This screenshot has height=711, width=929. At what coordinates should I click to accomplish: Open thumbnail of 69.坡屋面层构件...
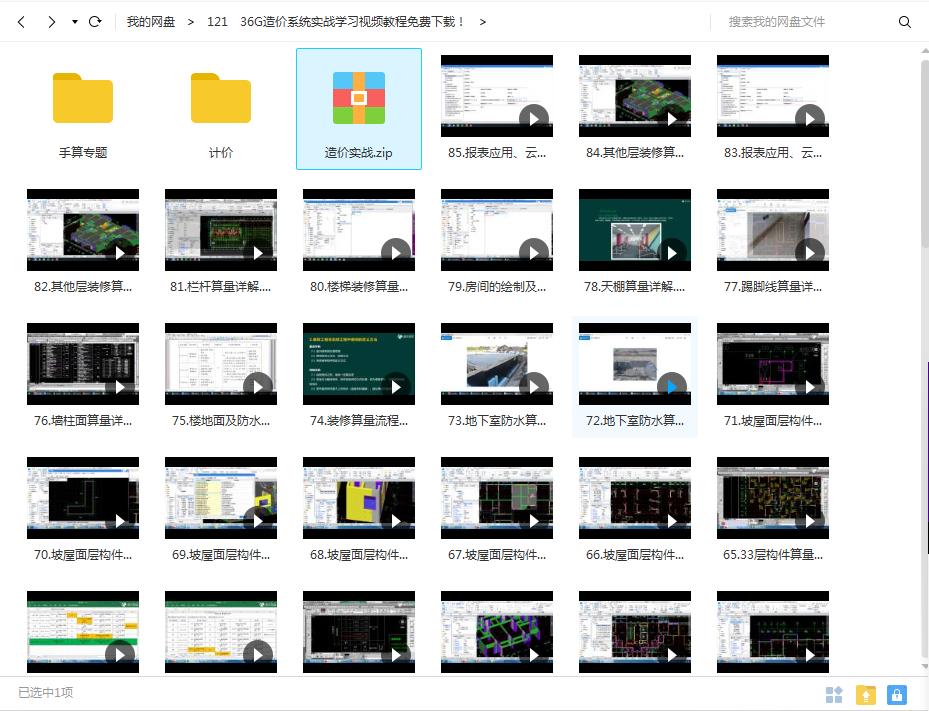tap(221, 498)
